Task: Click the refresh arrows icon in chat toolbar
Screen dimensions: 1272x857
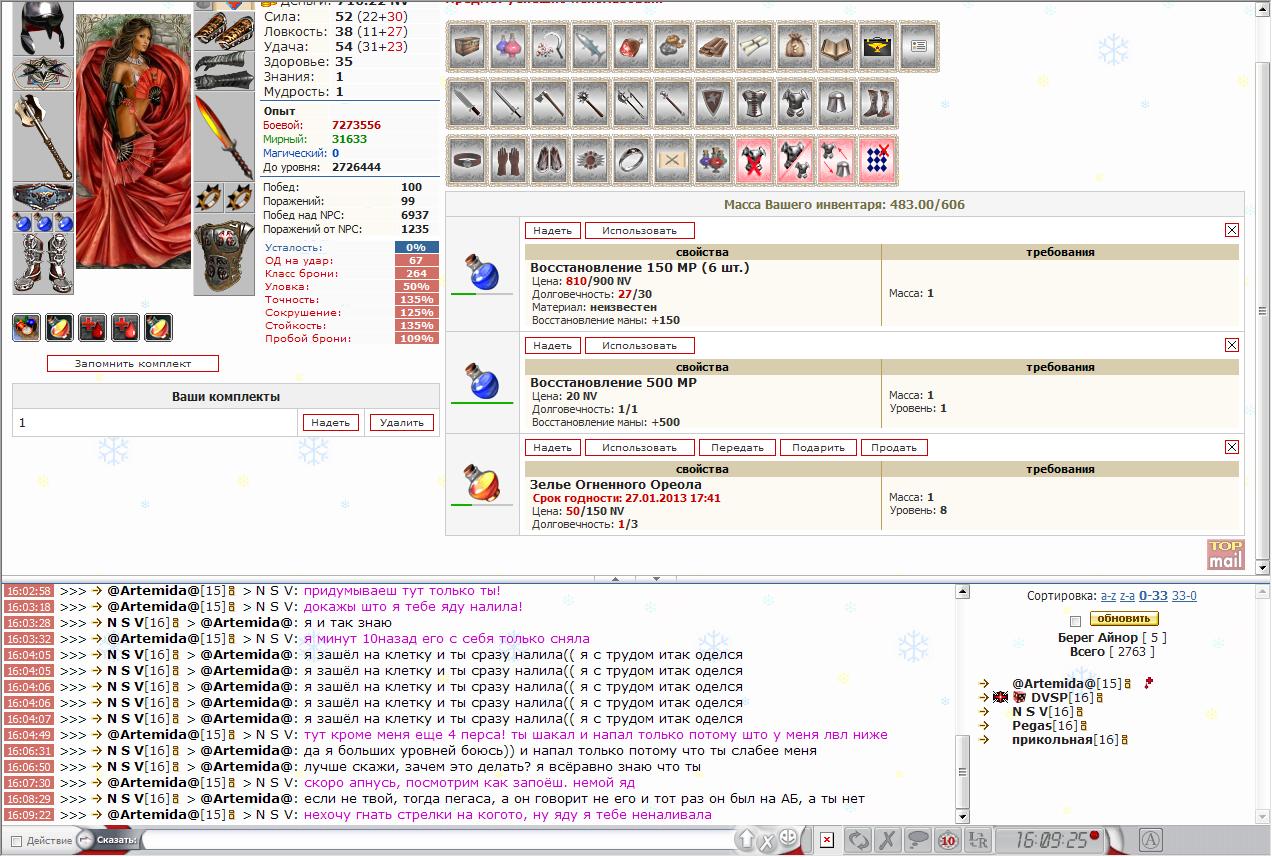Action: (859, 840)
